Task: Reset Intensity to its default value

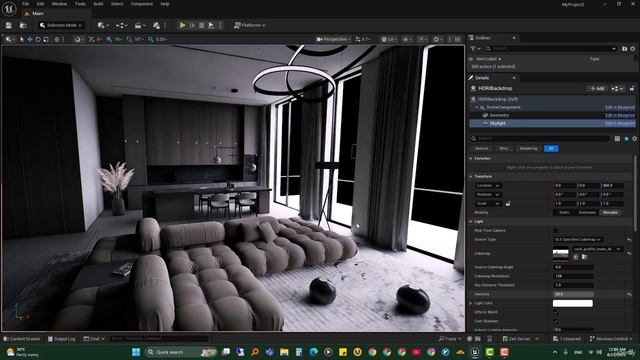Action: pyautogui.click(x=629, y=294)
